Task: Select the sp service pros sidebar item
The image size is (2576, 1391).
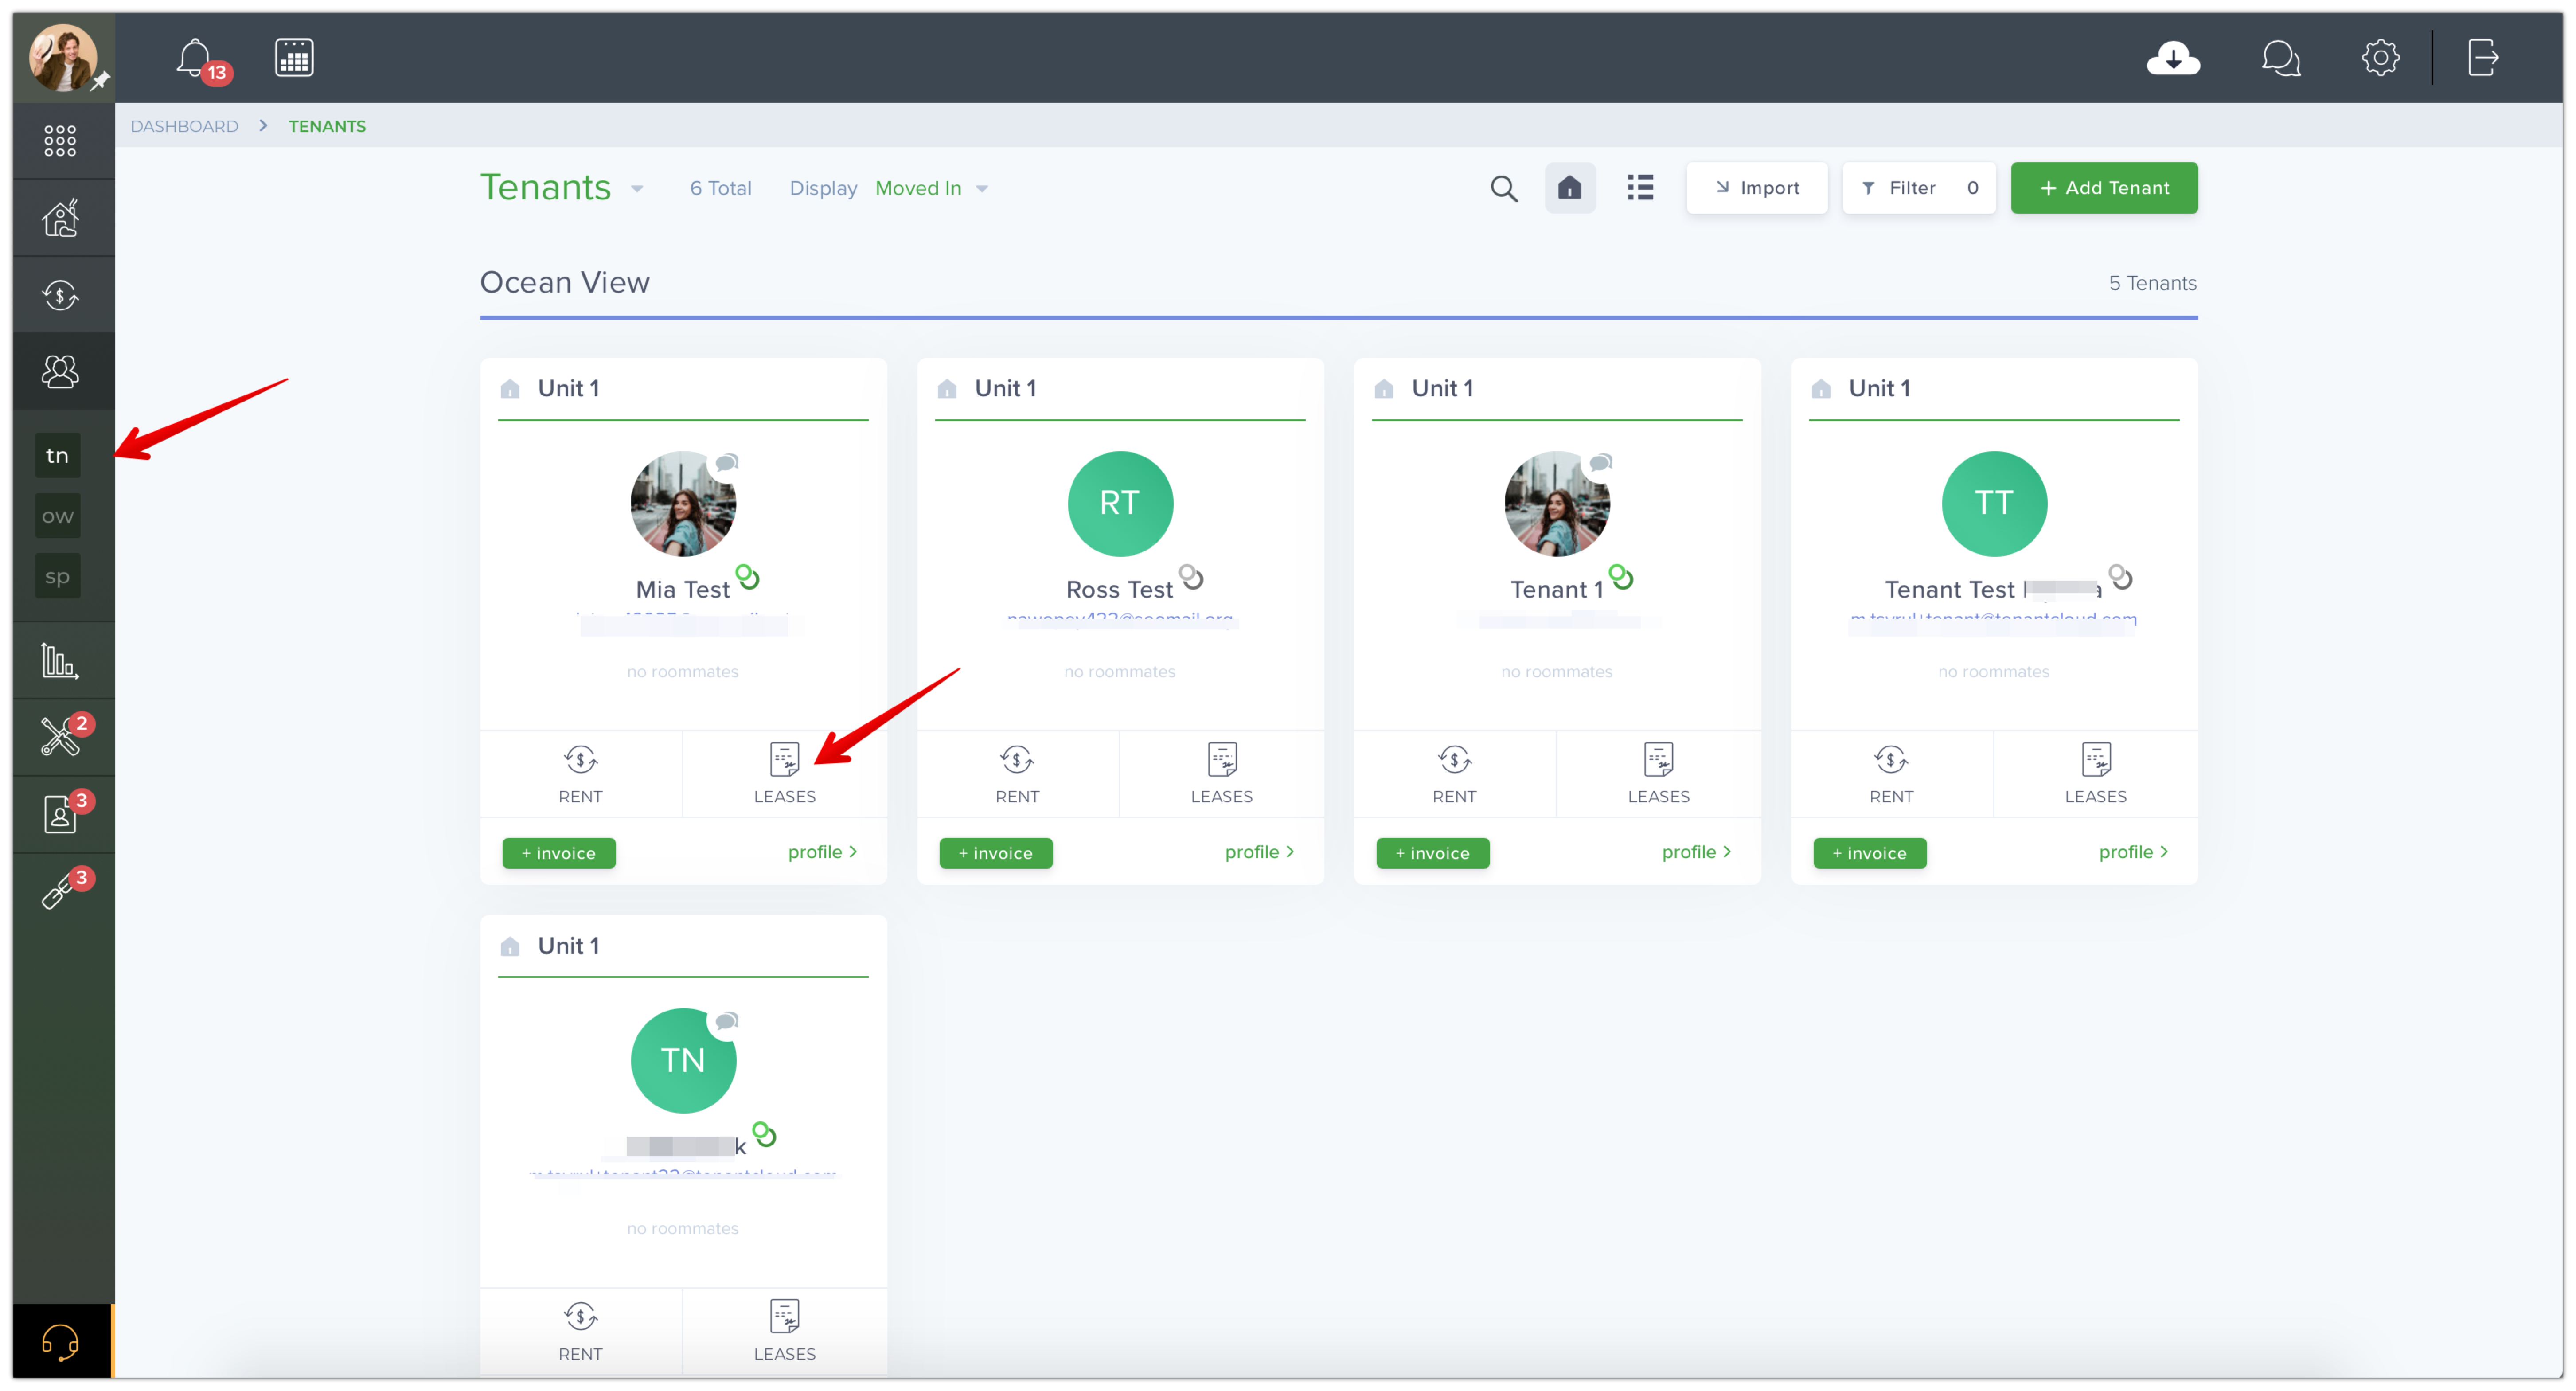Action: click(58, 576)
